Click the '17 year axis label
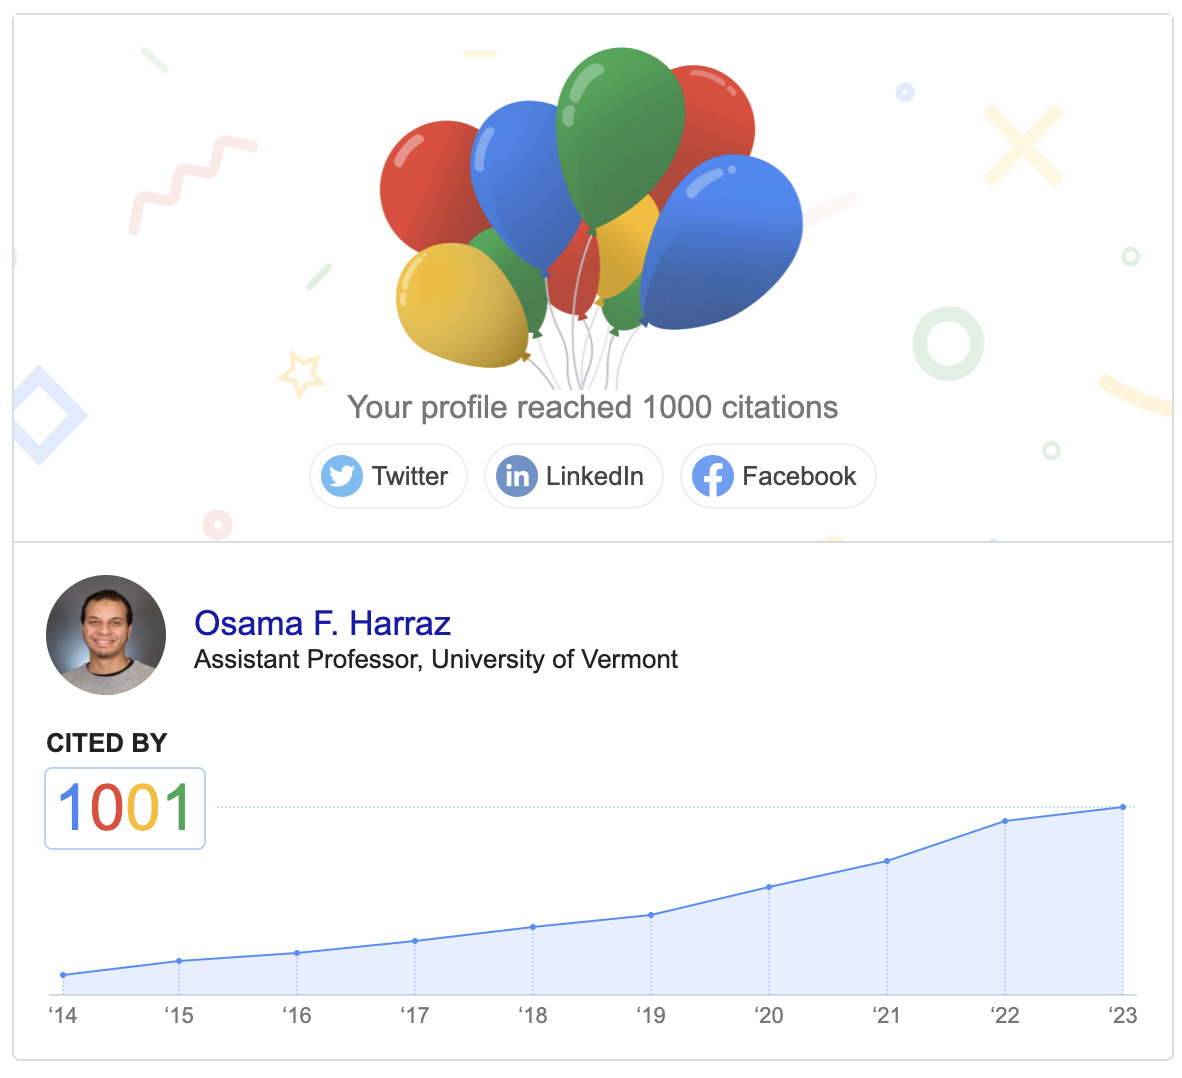 pos(415,1015)
